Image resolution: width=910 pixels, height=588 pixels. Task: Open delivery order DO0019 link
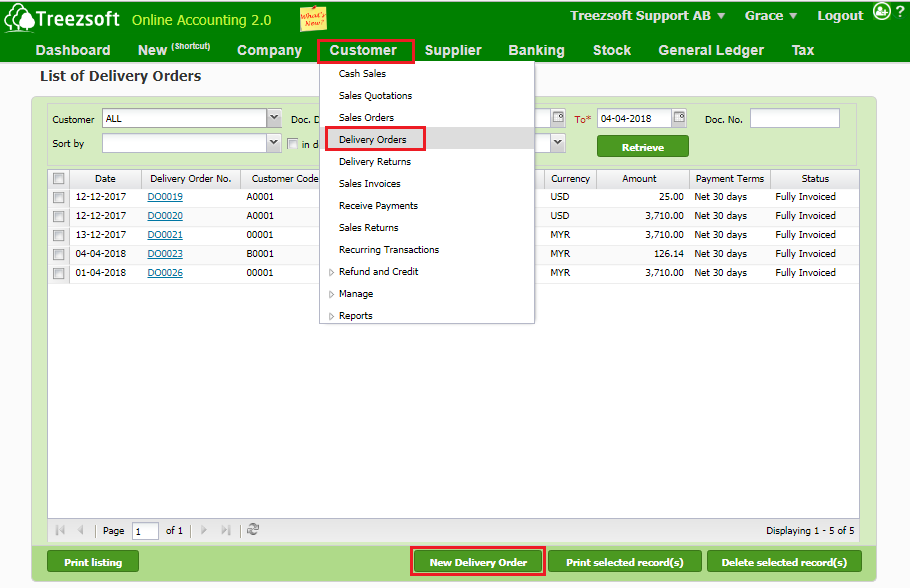coord(165,197)
